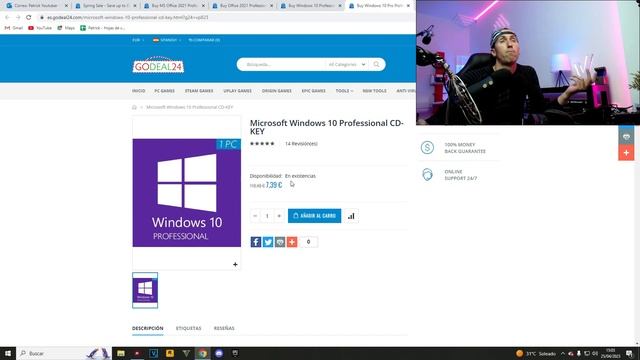
Task: Click the Añadir al carro button
Action: coord(314,216)
